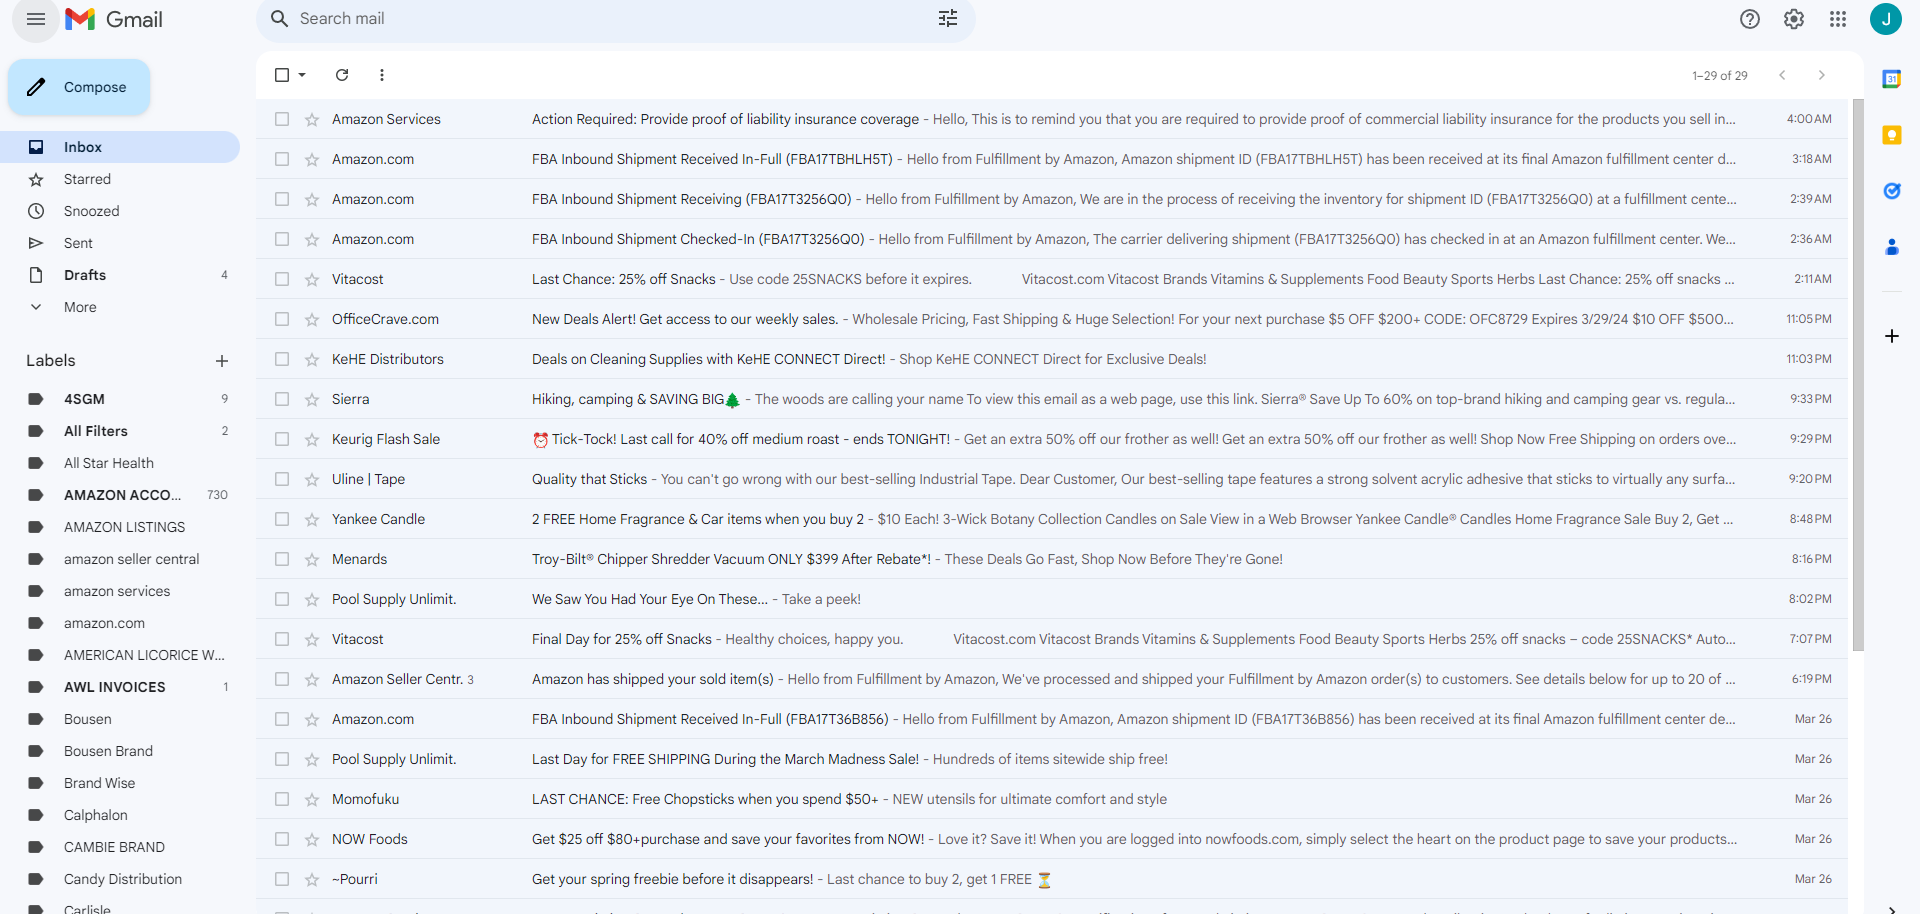1920x914 pixels.
Task: Open Google Calendar side panel
Action: pos(1892,79)
